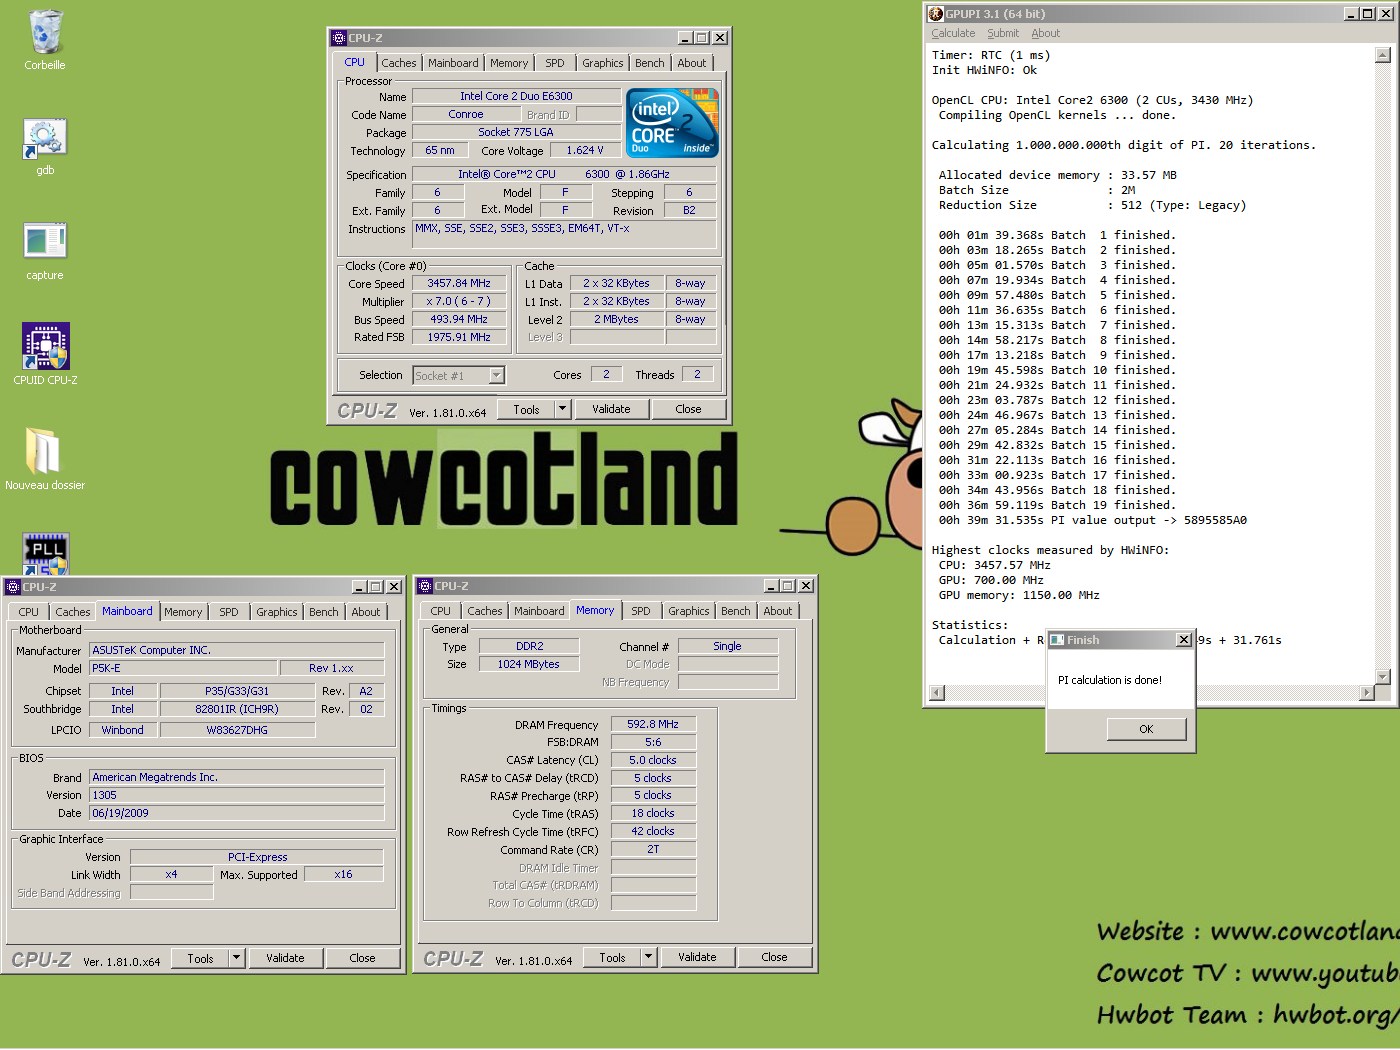
Task: Click the DDR2 memory type field
Action: 529,647
